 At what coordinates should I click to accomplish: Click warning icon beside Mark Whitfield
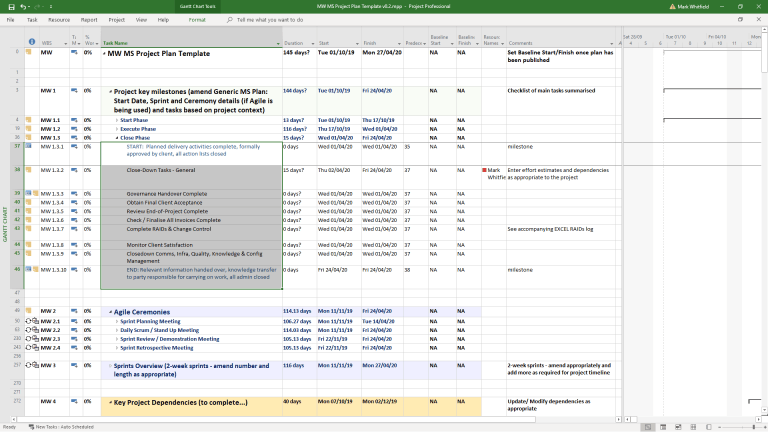pos(672,7)
